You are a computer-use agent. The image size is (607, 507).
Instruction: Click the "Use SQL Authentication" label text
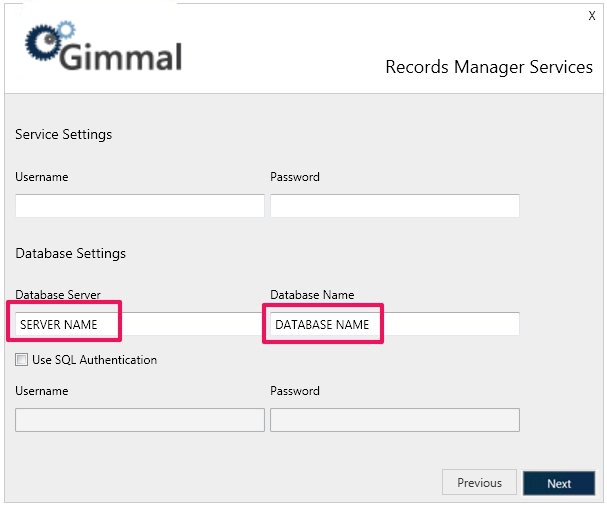click(x=94, y=360)
